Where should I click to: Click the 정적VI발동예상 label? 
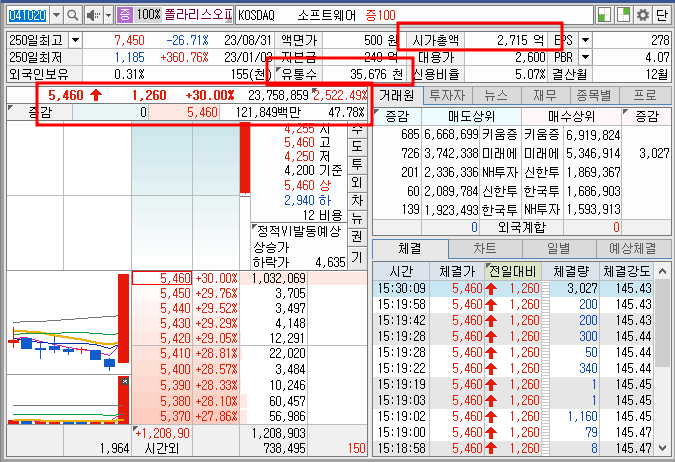pyautogui.click(x=299, y=232)
